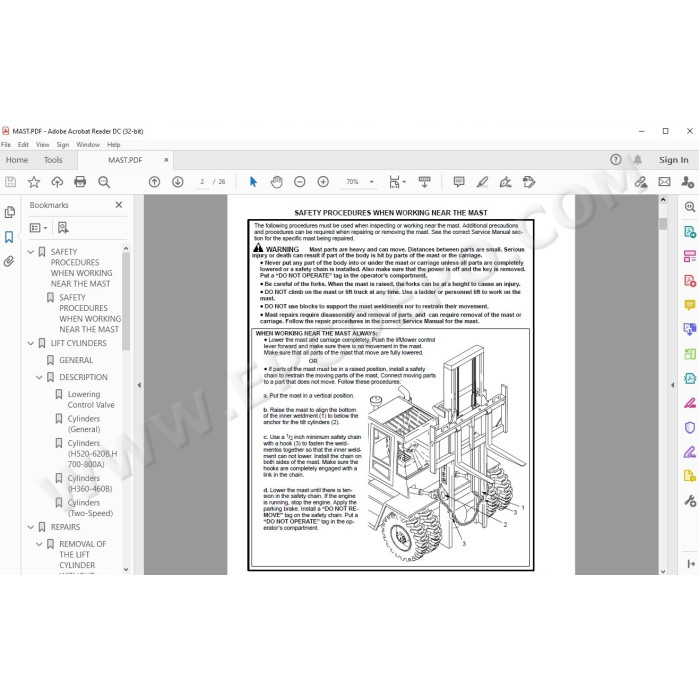The image size is (700, 700).
Task: Close the Bookmarks panel
Action: (x=119, y=205)
